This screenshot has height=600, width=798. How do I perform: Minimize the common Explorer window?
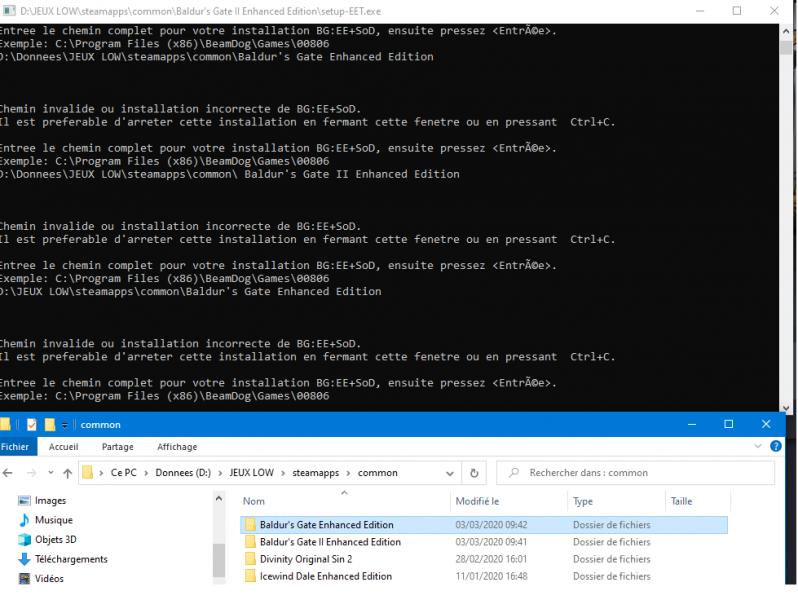(692, 424)
